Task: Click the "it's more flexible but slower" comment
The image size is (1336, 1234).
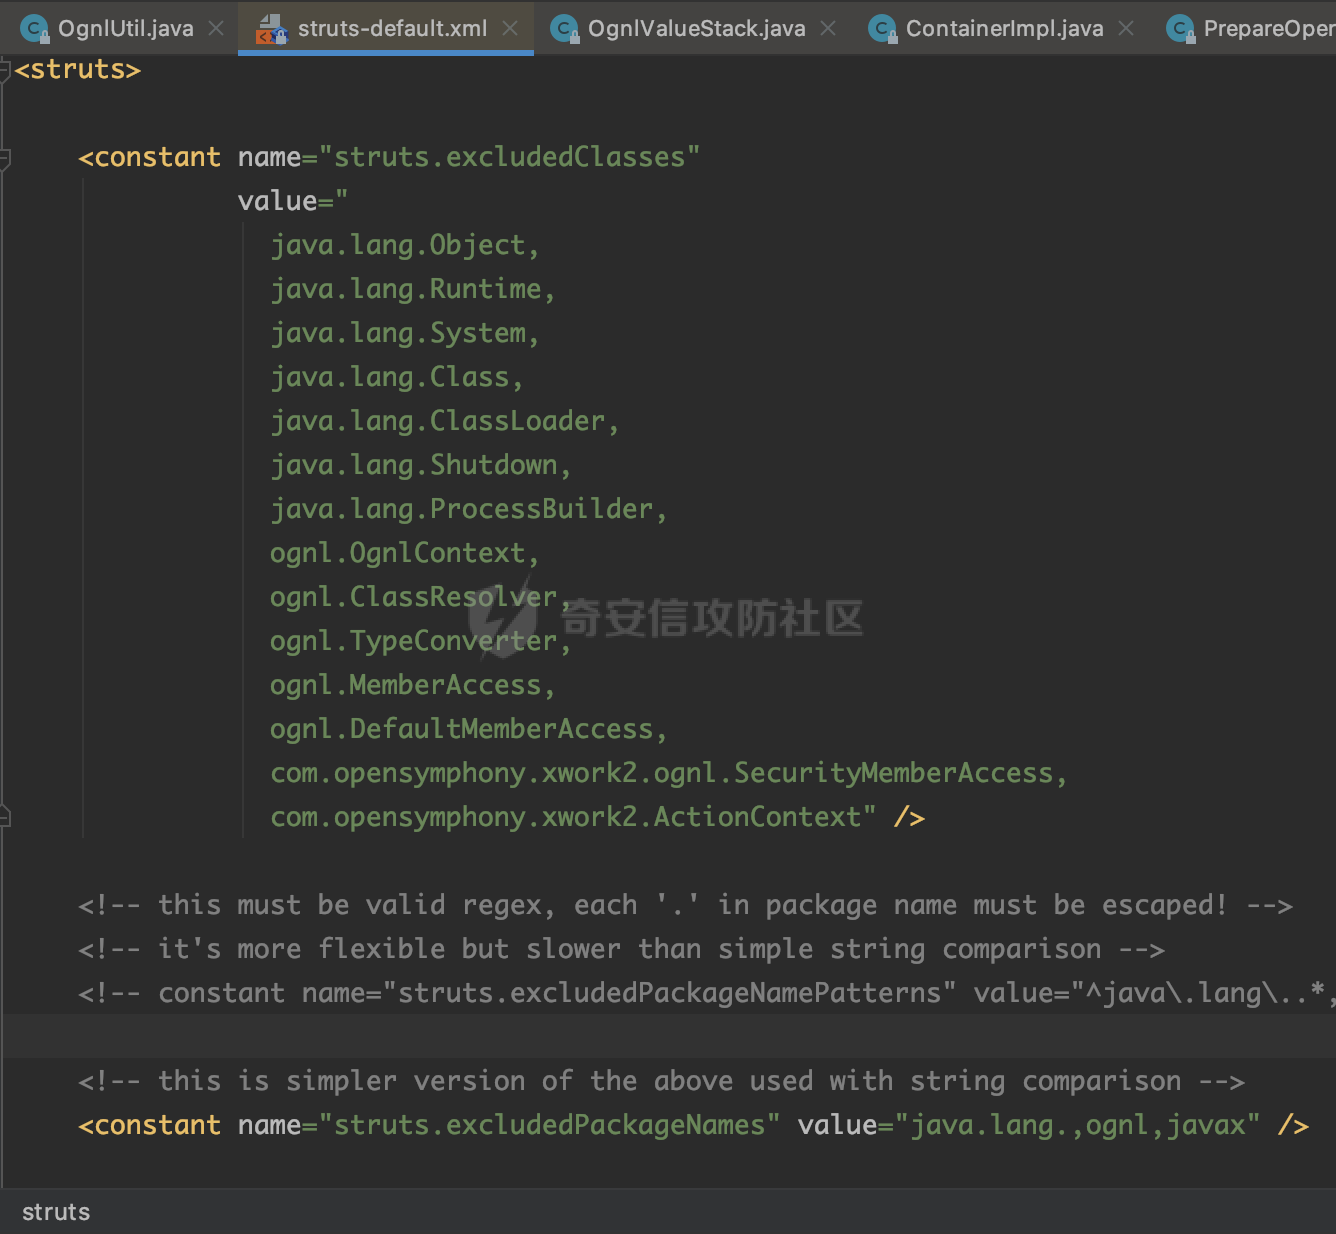Action: tap(622, 949)
